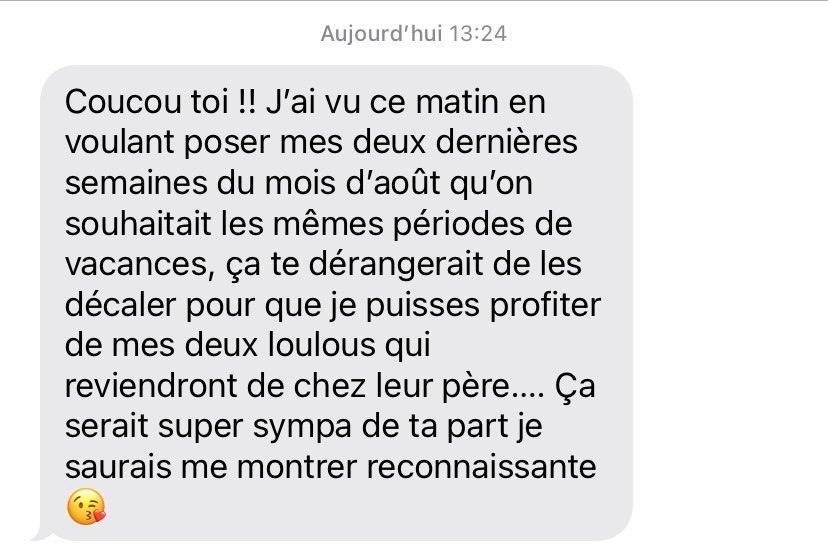The width and height of the screenshot is (828, 550).
Task: Tap the word 'décaler' in the message
Action: (x=120, y=305)
